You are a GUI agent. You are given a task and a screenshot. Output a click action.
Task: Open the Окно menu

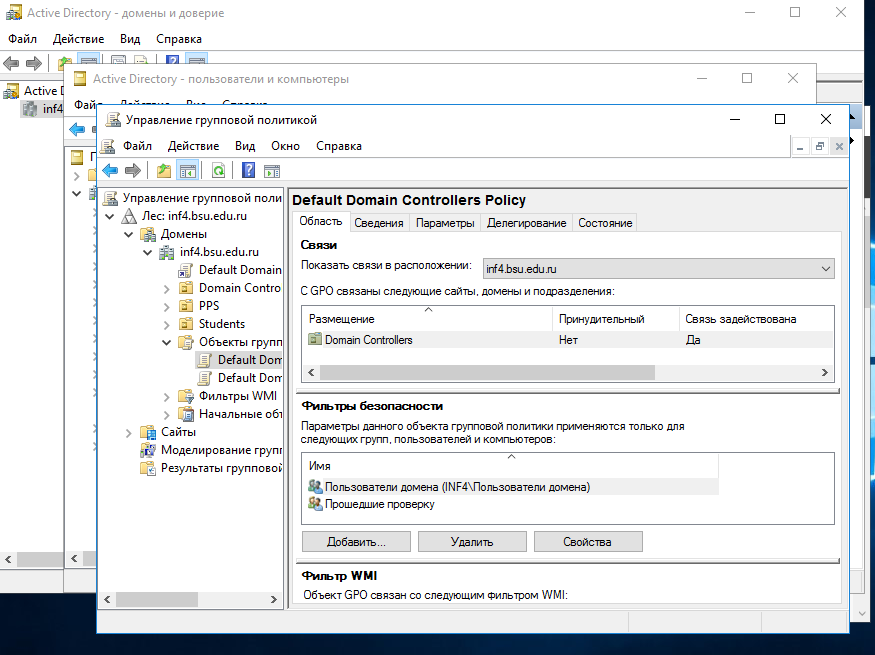pos(285,146)
